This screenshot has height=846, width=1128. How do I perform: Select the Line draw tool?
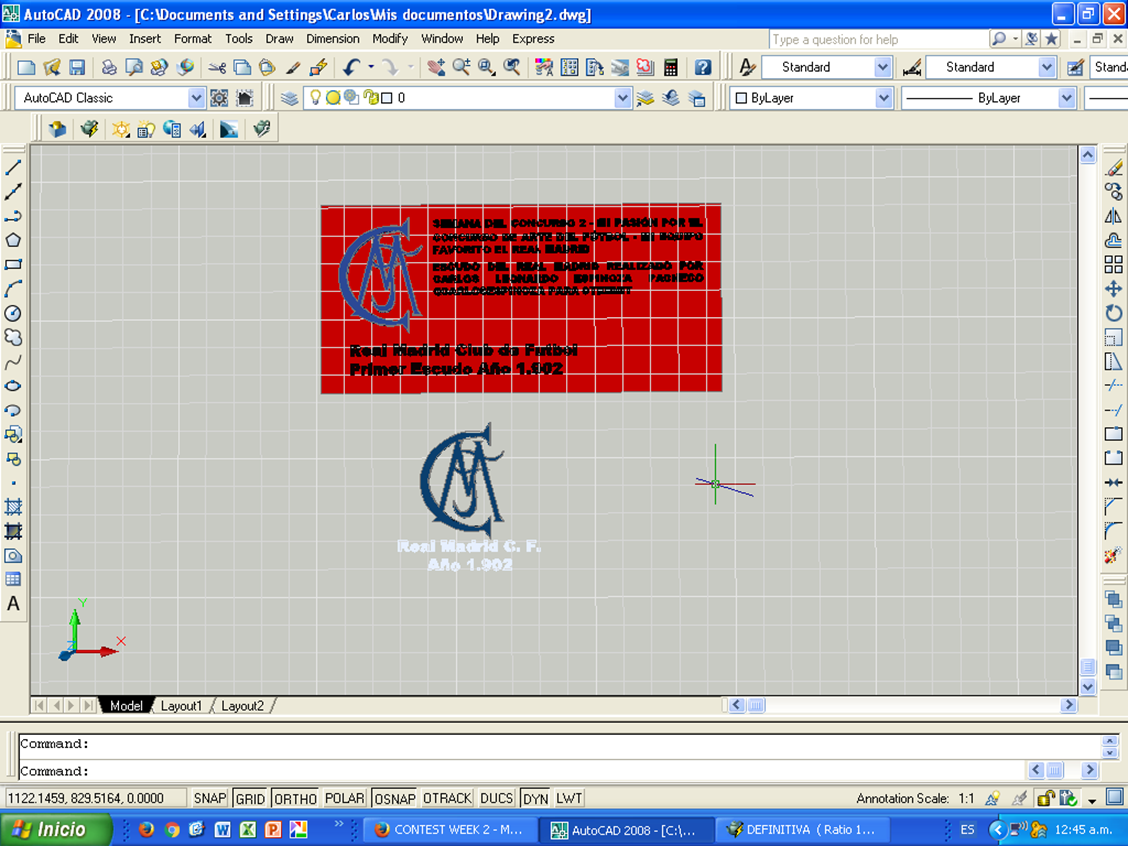13,168
